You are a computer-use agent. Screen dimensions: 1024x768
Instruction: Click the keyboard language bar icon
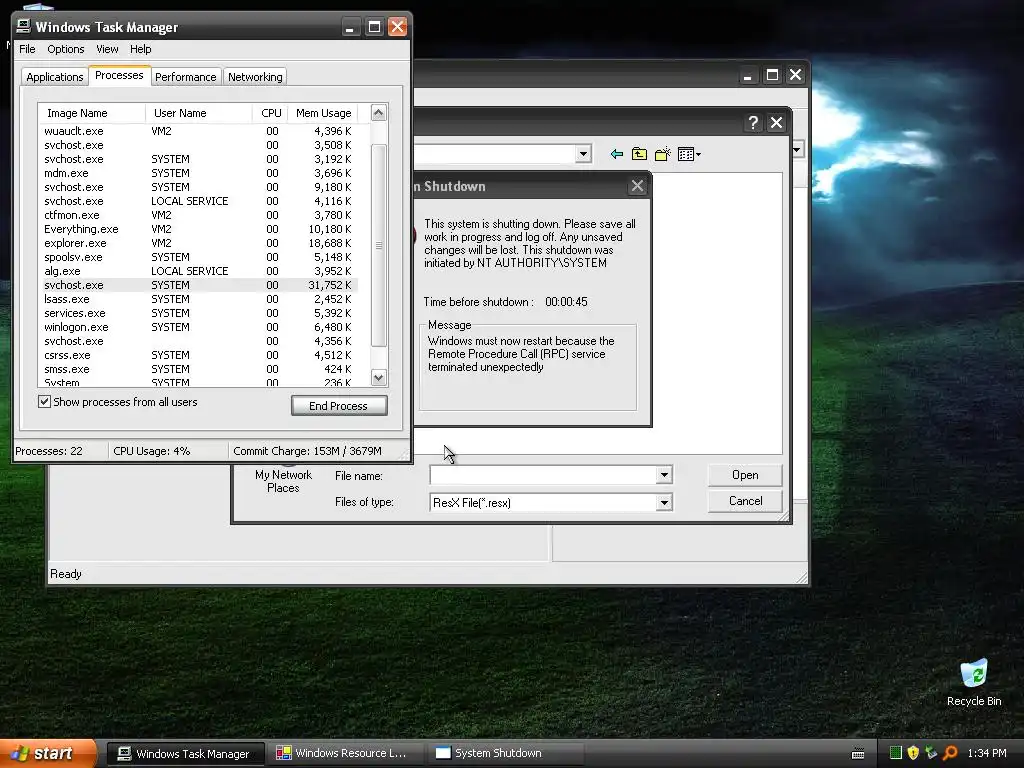(x=858, y=754)
